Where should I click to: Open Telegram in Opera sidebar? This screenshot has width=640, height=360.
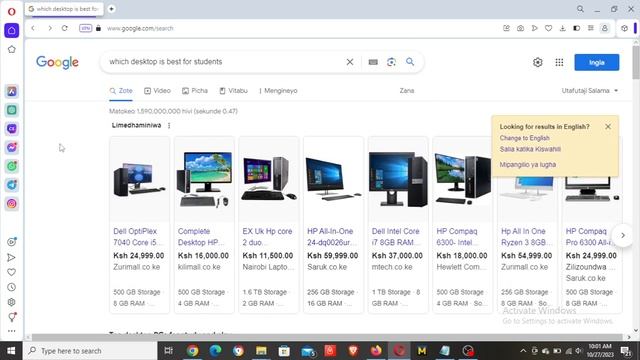pos(11,185)
